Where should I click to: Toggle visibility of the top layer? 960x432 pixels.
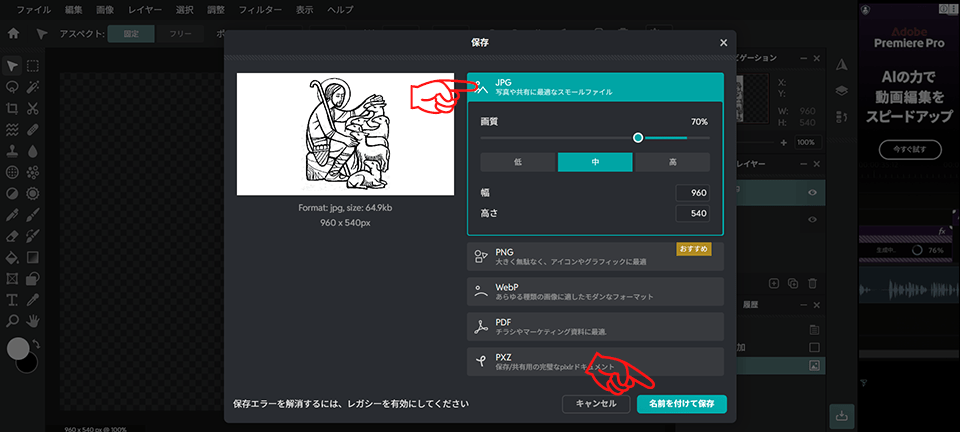pyautogui.click(x=812, y=193)
